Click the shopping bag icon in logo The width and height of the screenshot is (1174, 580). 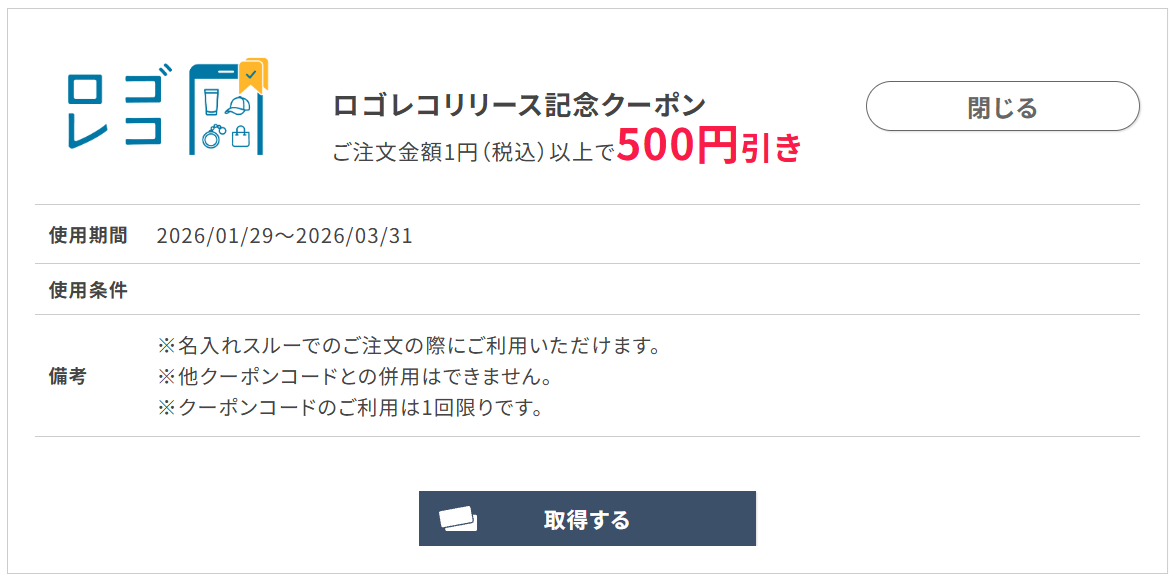pos(240,135)
